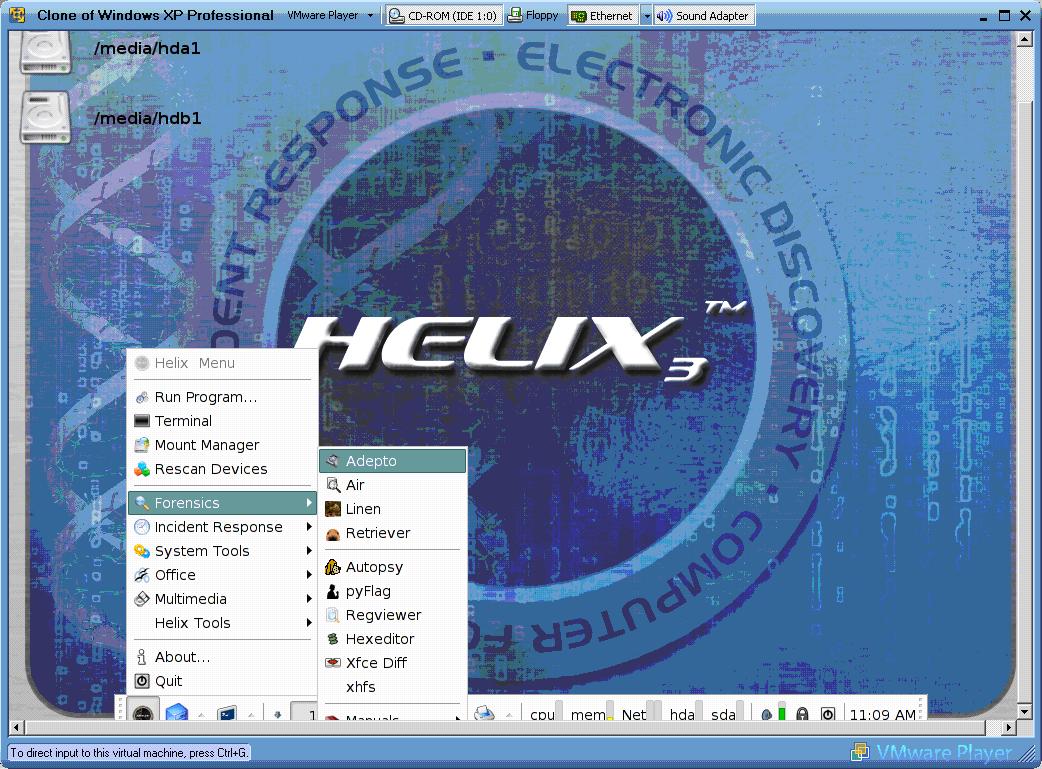Toggle the CD-ROM (IDE 1:0) device

(x=444, y=15)
